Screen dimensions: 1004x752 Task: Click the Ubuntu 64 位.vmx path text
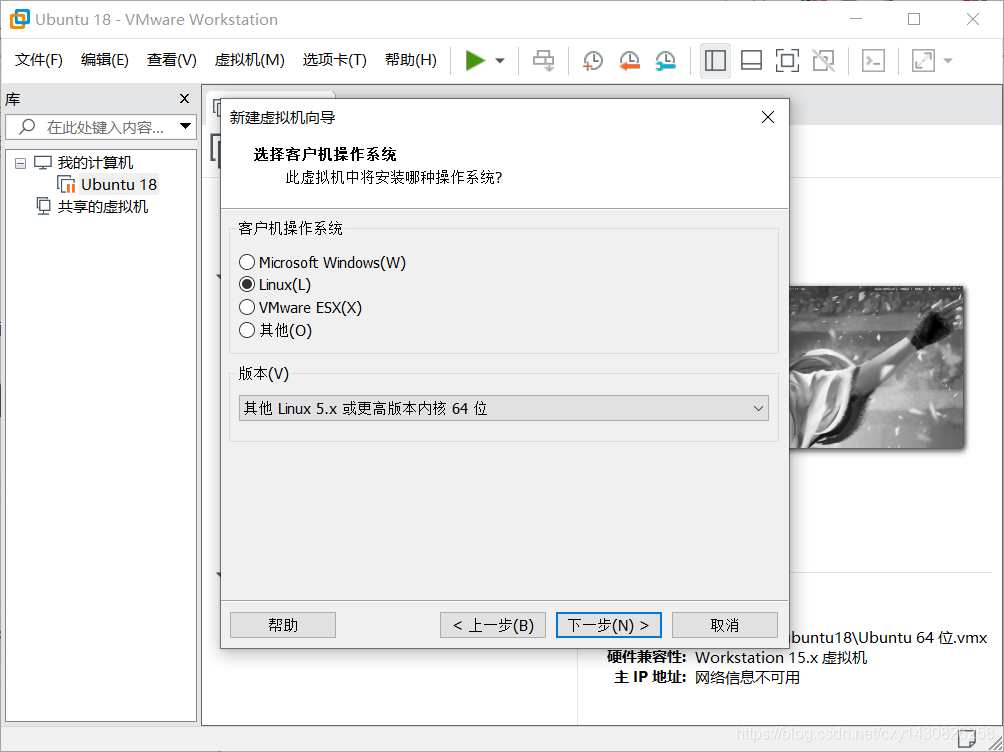(889, 638)
